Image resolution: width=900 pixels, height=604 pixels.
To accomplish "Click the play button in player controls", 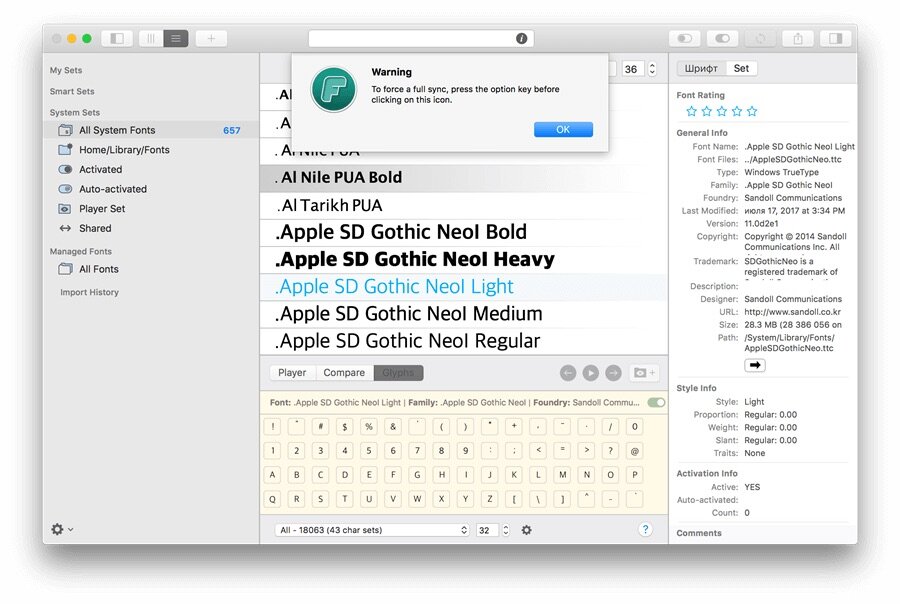I will [590, 373].
